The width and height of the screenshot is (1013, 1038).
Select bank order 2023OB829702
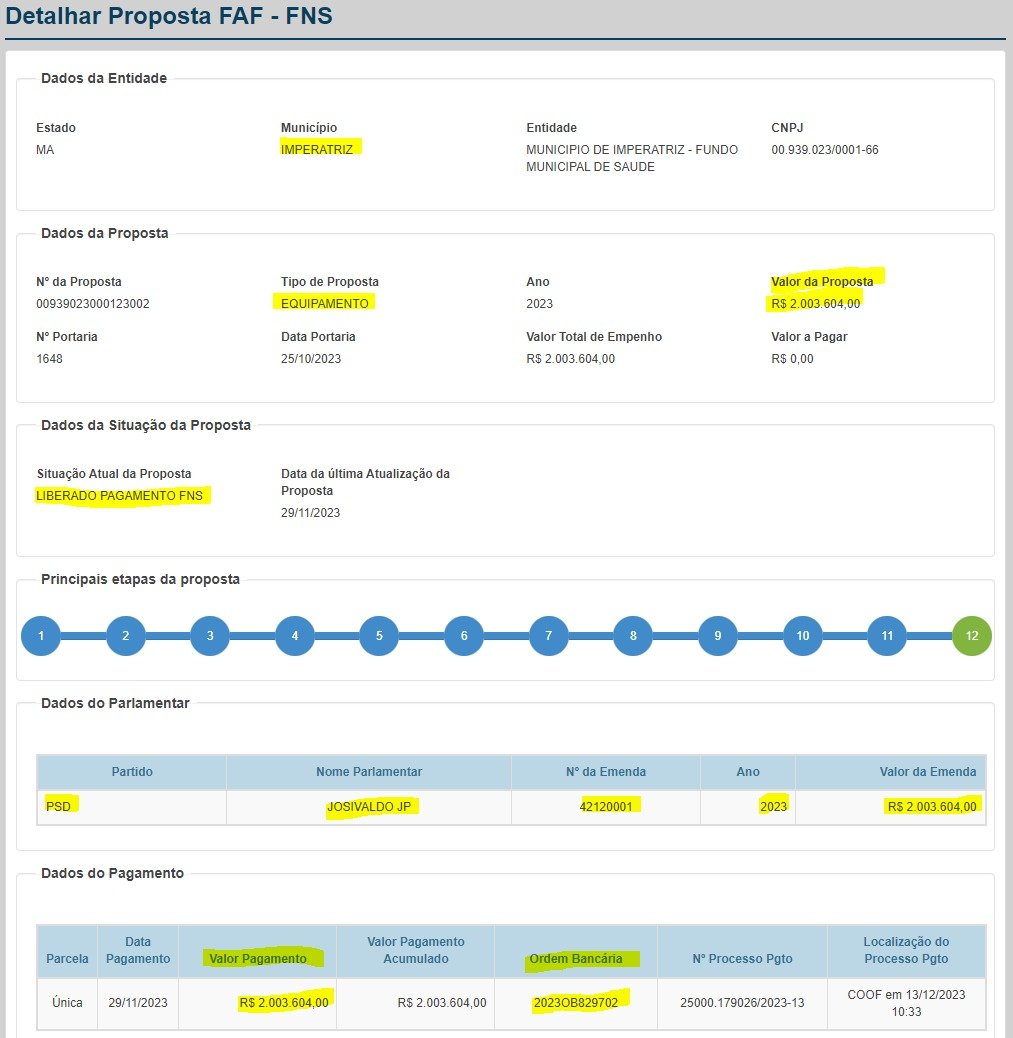click(x=575, y=1003)
